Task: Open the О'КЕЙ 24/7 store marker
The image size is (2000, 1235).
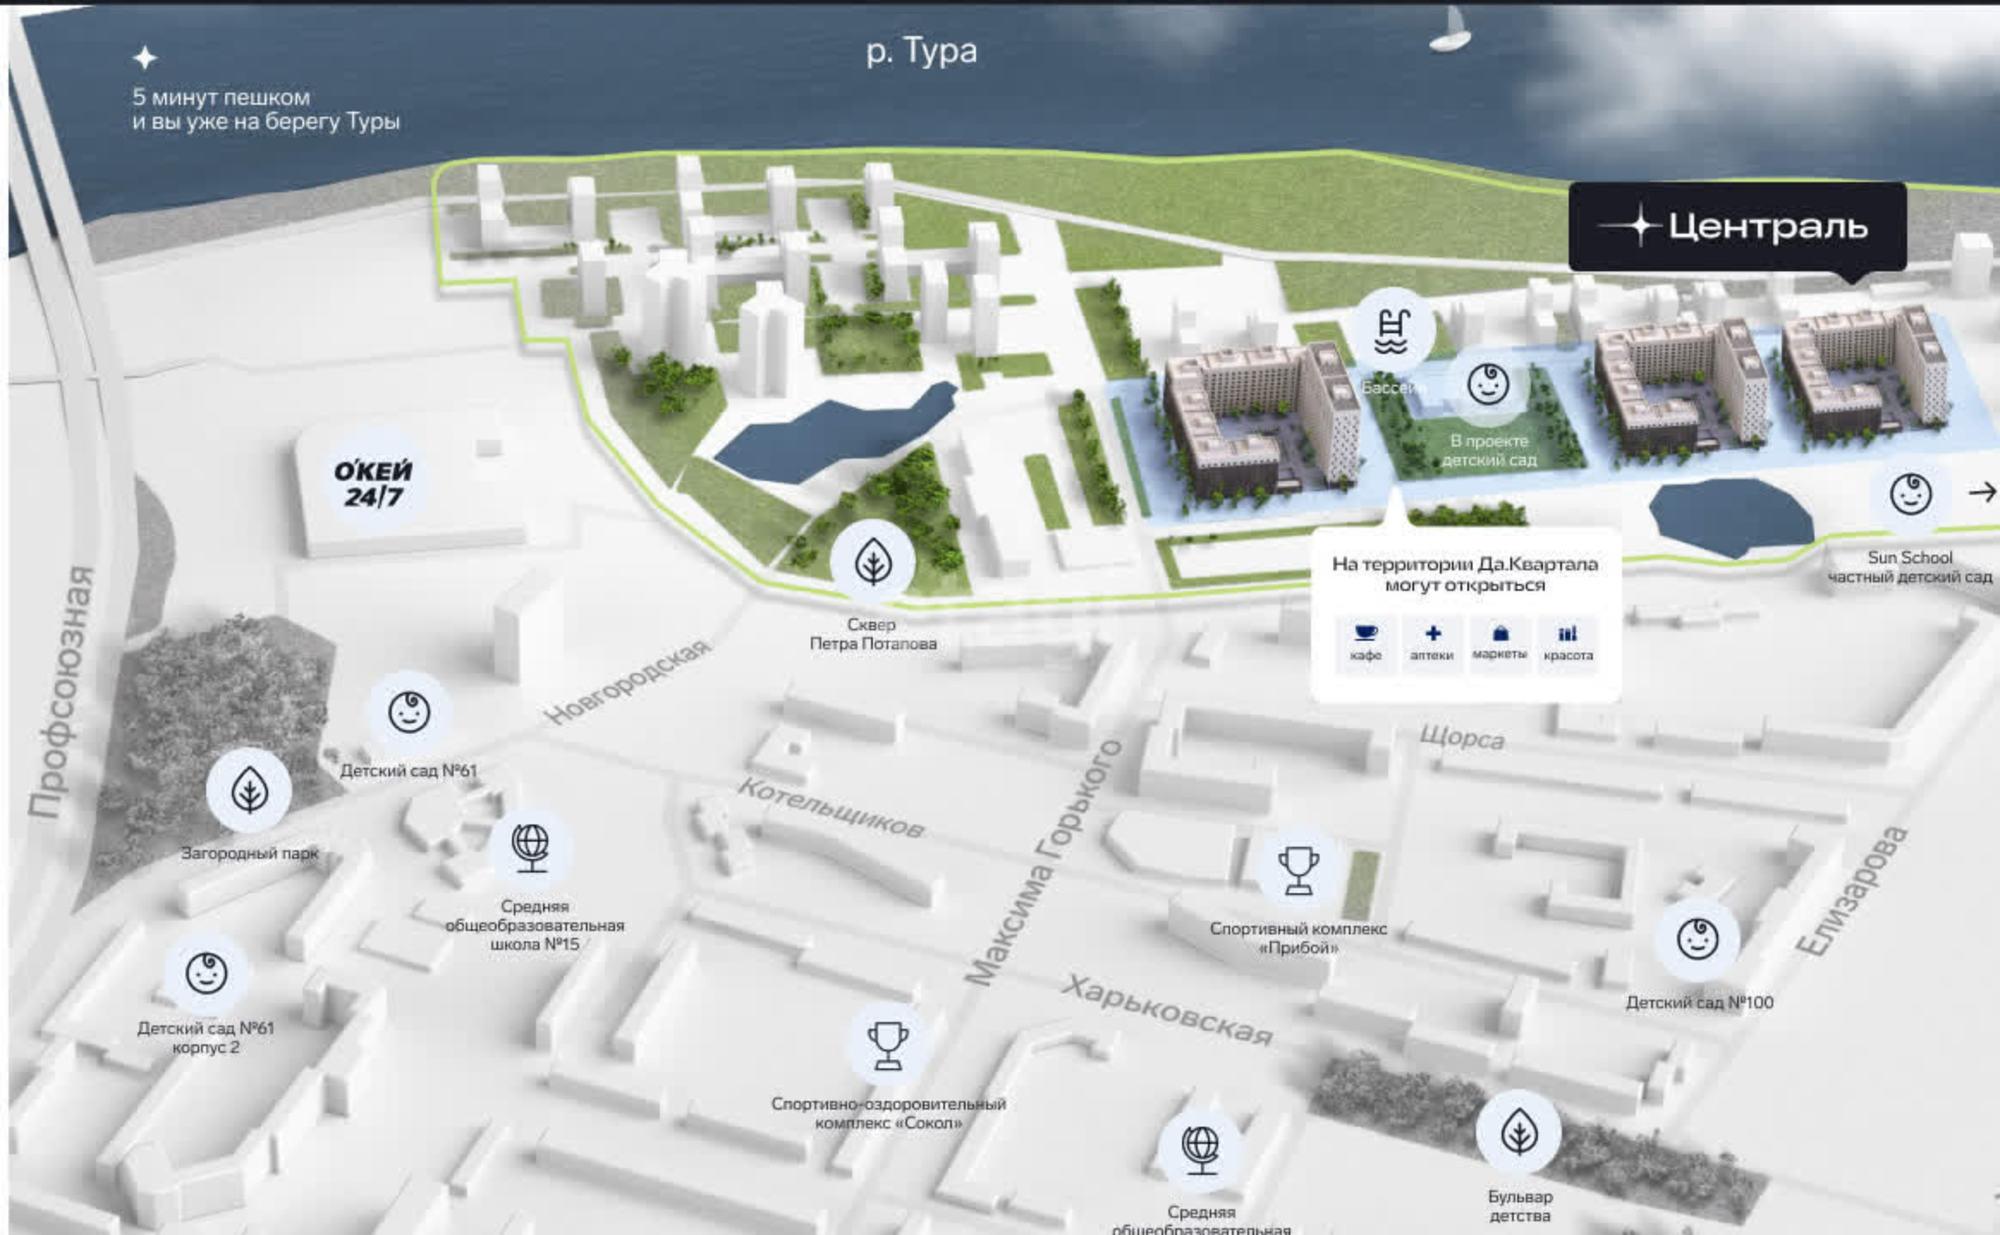Action: coord(373,483)
